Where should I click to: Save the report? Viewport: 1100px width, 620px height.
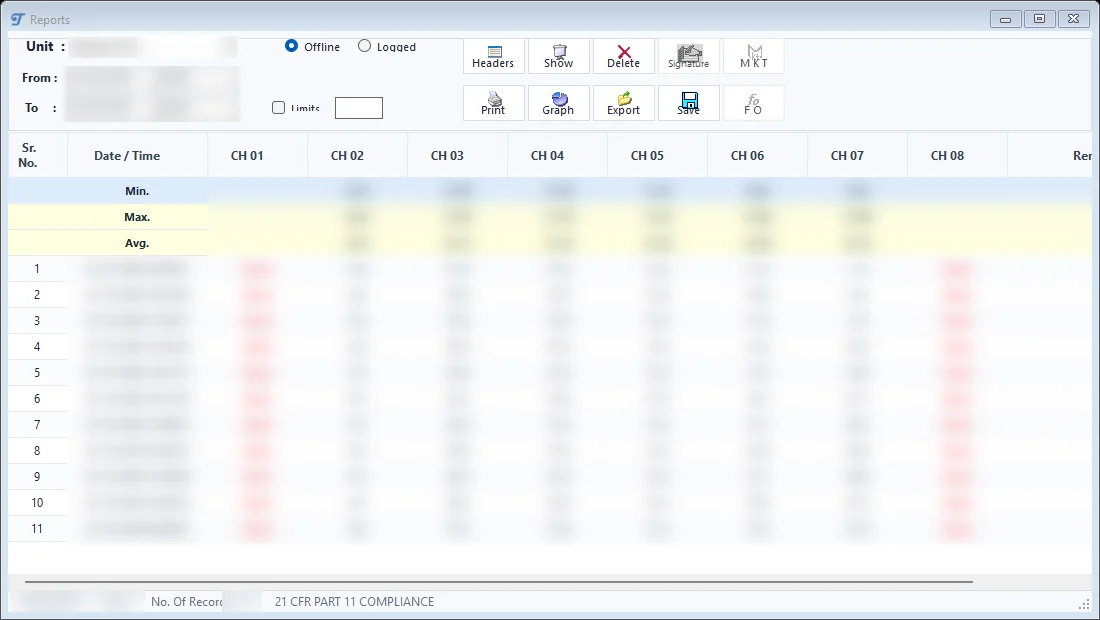688,103
